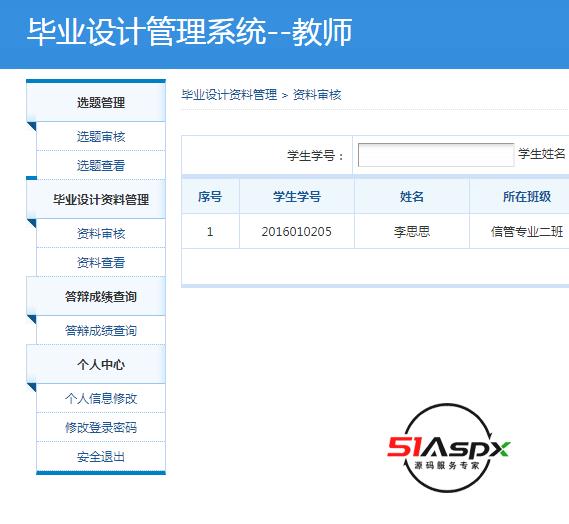The image size is (569, 524).
Task: Open 修改登录密码 page
Action: pos(101,427)
